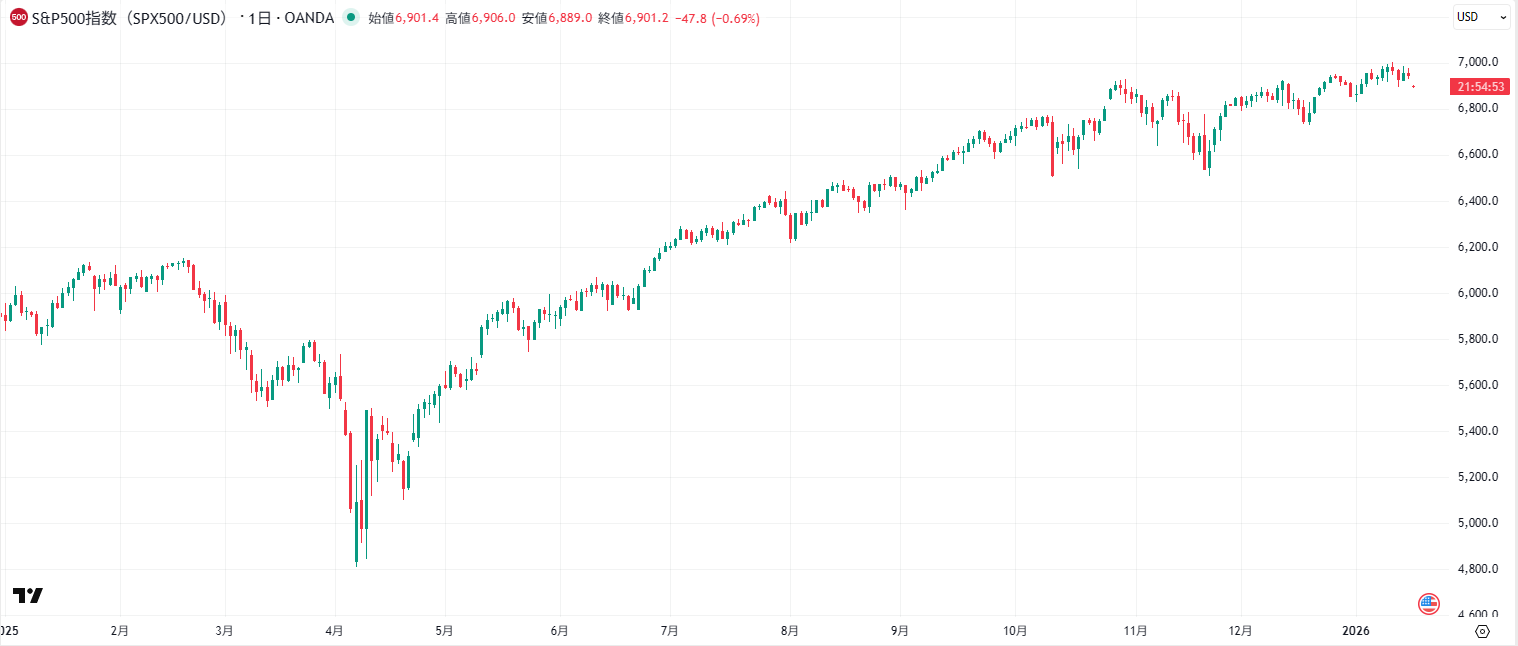The width and height of the screenshot is (1518, 646).
Task: Click the red S&P 500 badge icon
Action: click(17, 17)
